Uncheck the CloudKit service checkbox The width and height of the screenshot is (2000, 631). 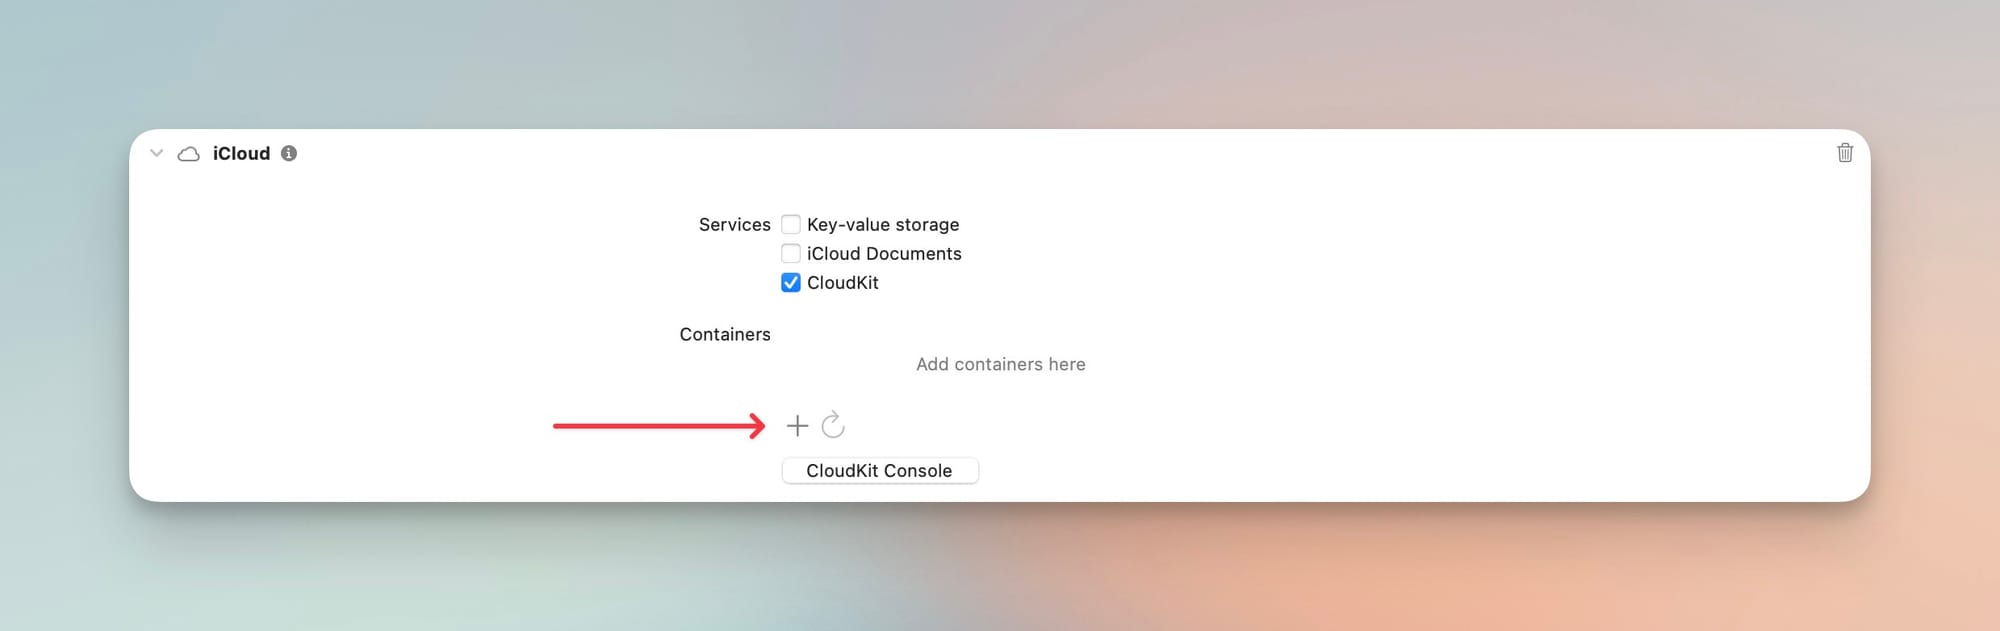(x=791, y=282)
